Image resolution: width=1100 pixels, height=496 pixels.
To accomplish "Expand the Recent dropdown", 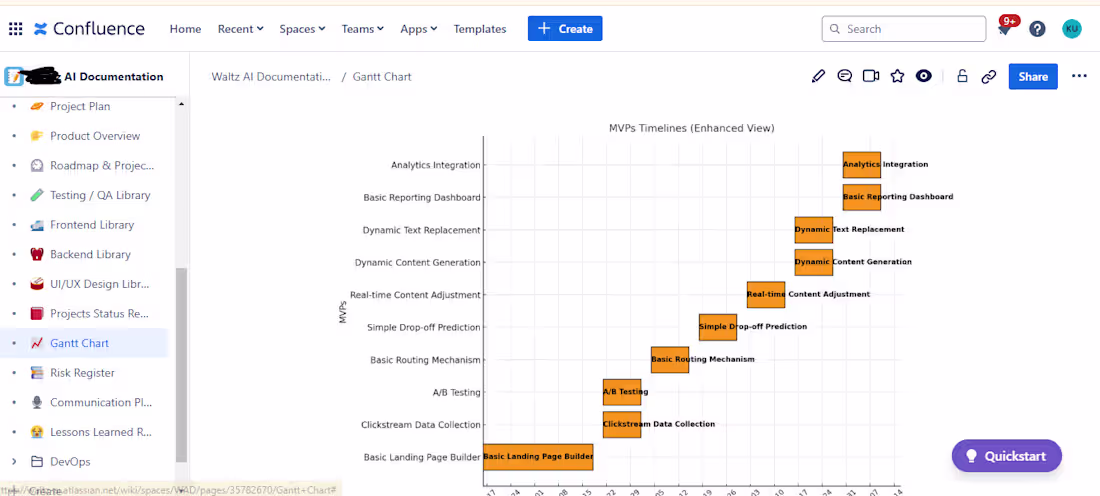I will [240, 29].
